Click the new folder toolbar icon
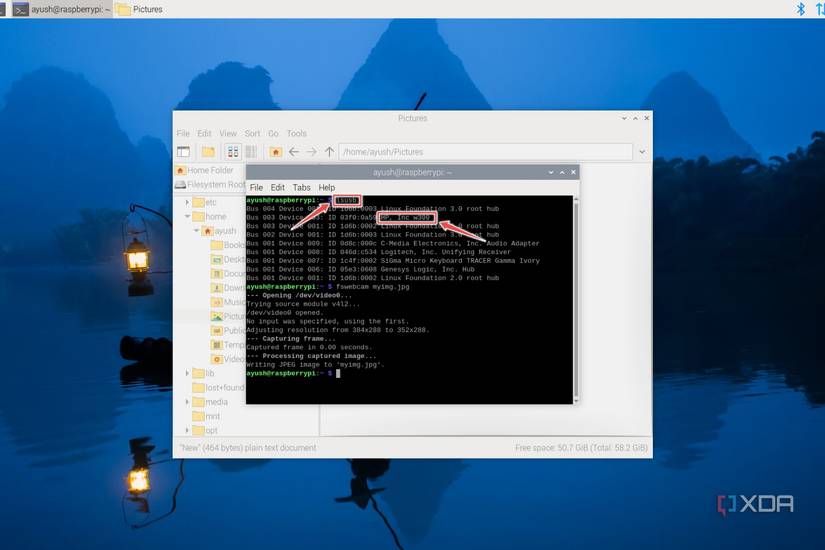Image resolution: width=825 pixels, height=550 pixels. point(208,152)
